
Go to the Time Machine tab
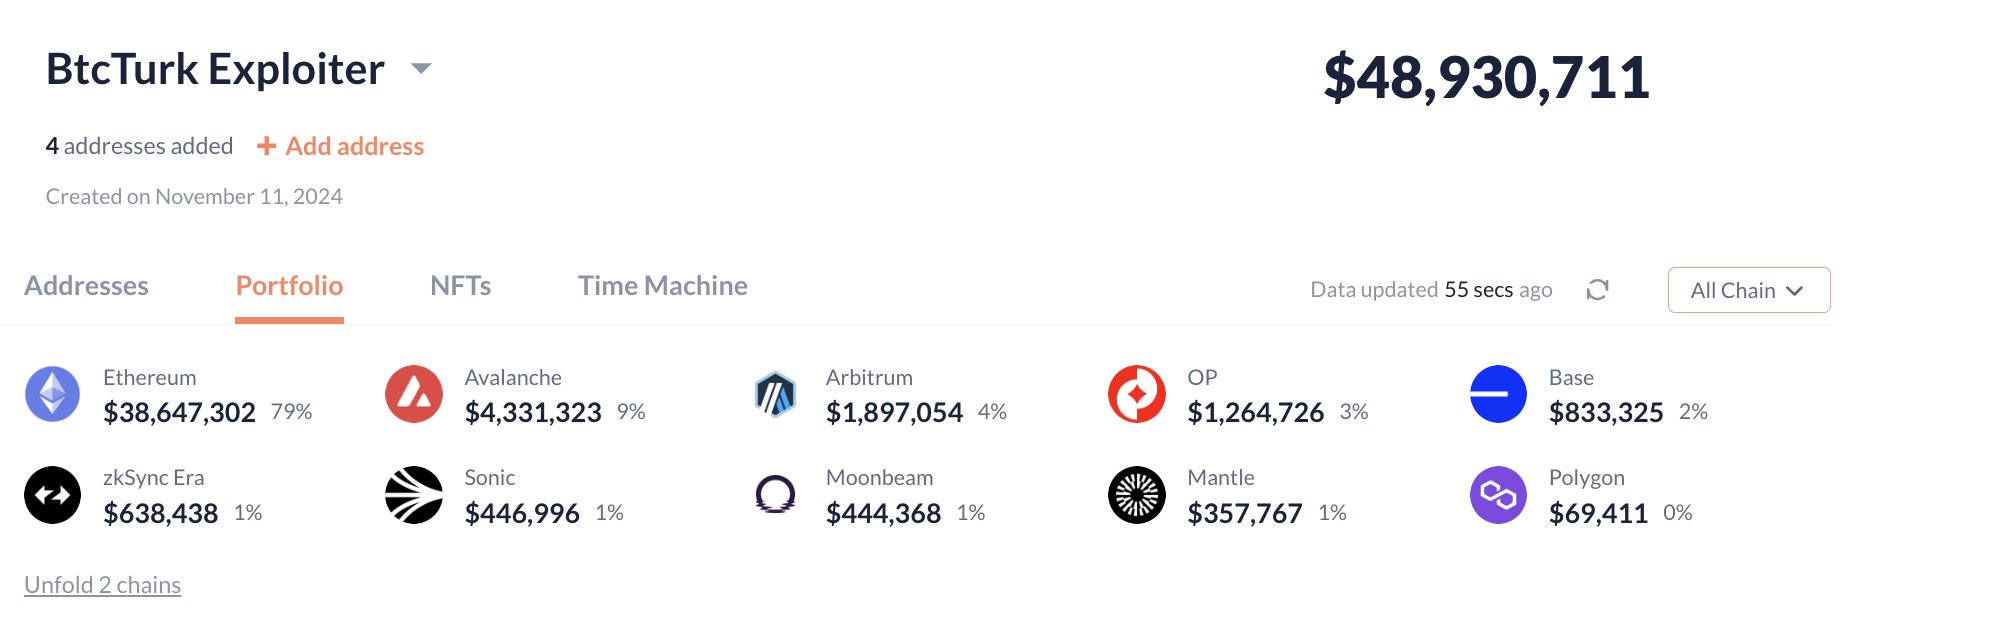click(x=662, y=286)
